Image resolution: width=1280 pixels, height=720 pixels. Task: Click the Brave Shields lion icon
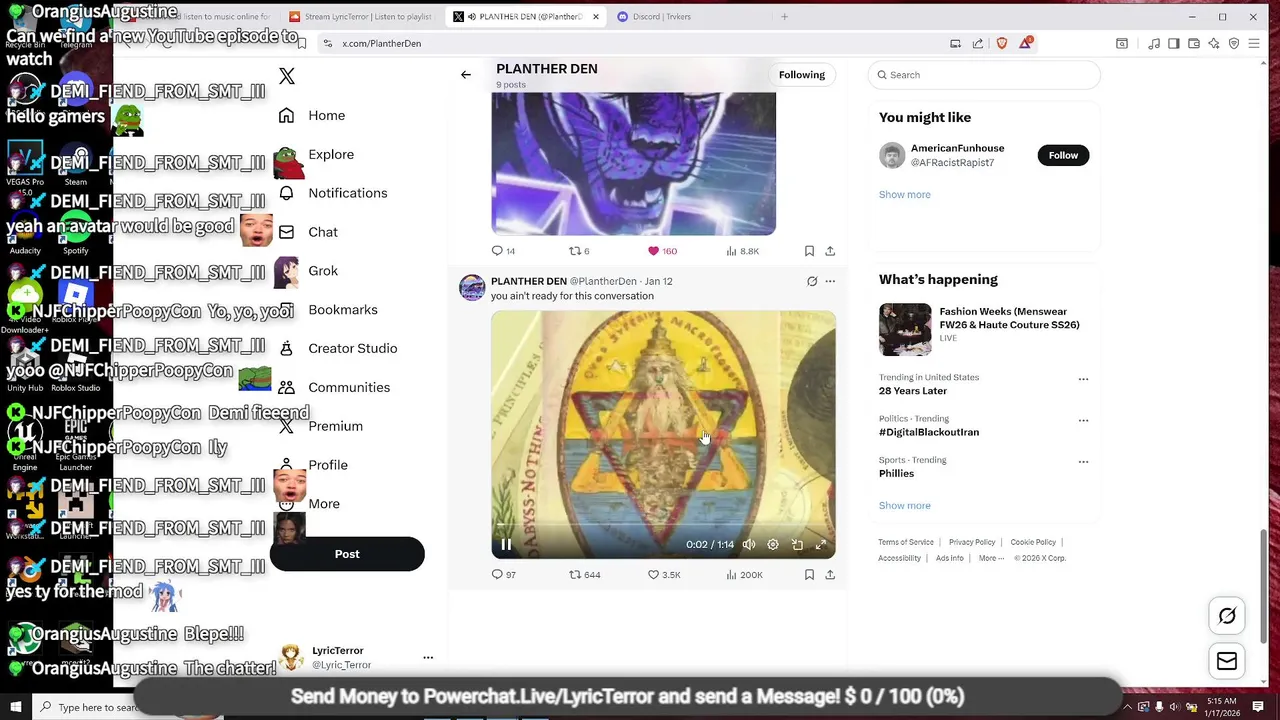(1002, 44)
